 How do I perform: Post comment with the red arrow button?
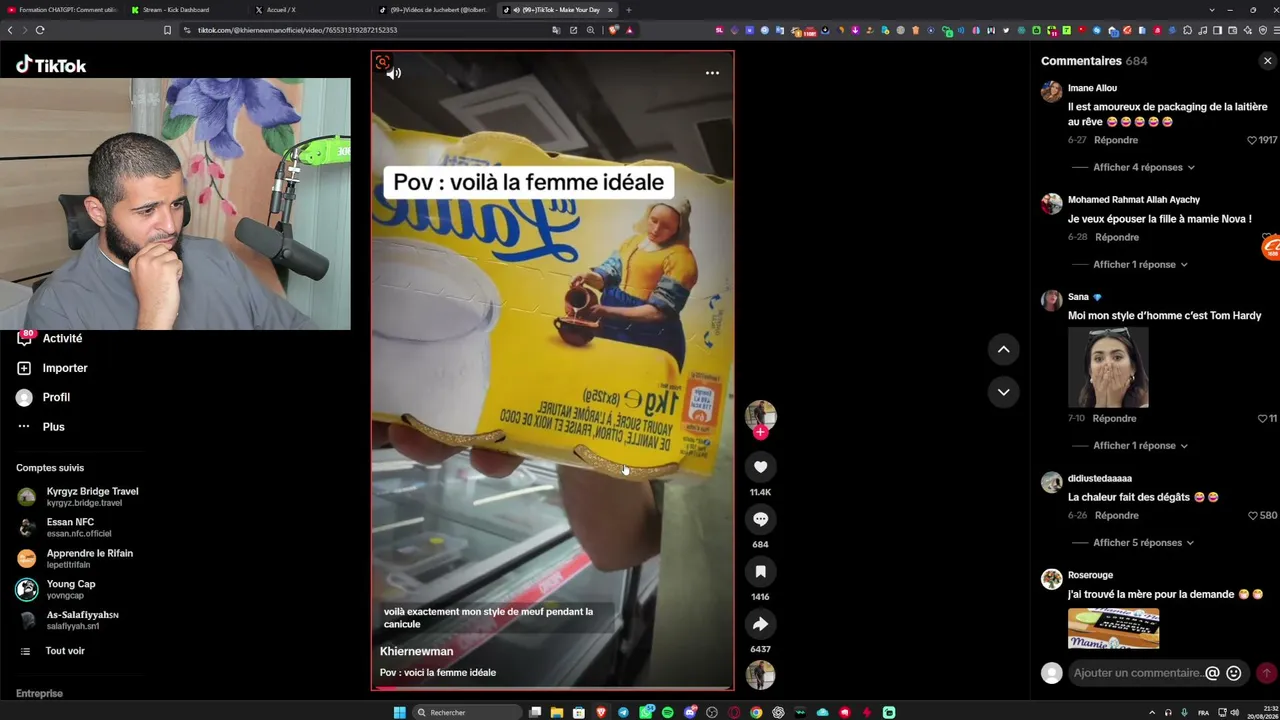(x=1266, y=673)
